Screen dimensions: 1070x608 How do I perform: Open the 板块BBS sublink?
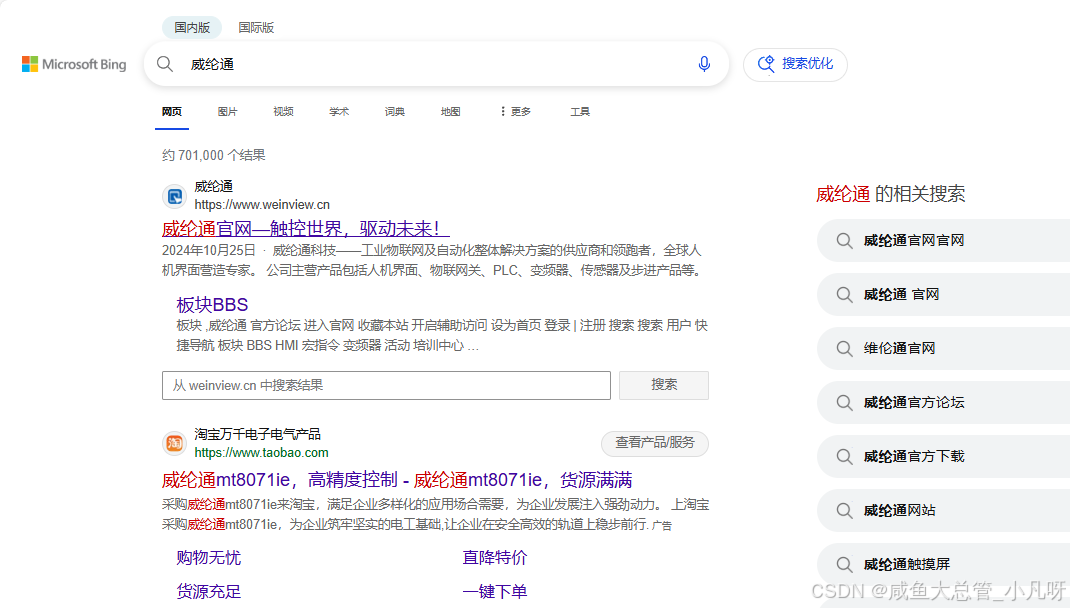[x=212, y=304]
